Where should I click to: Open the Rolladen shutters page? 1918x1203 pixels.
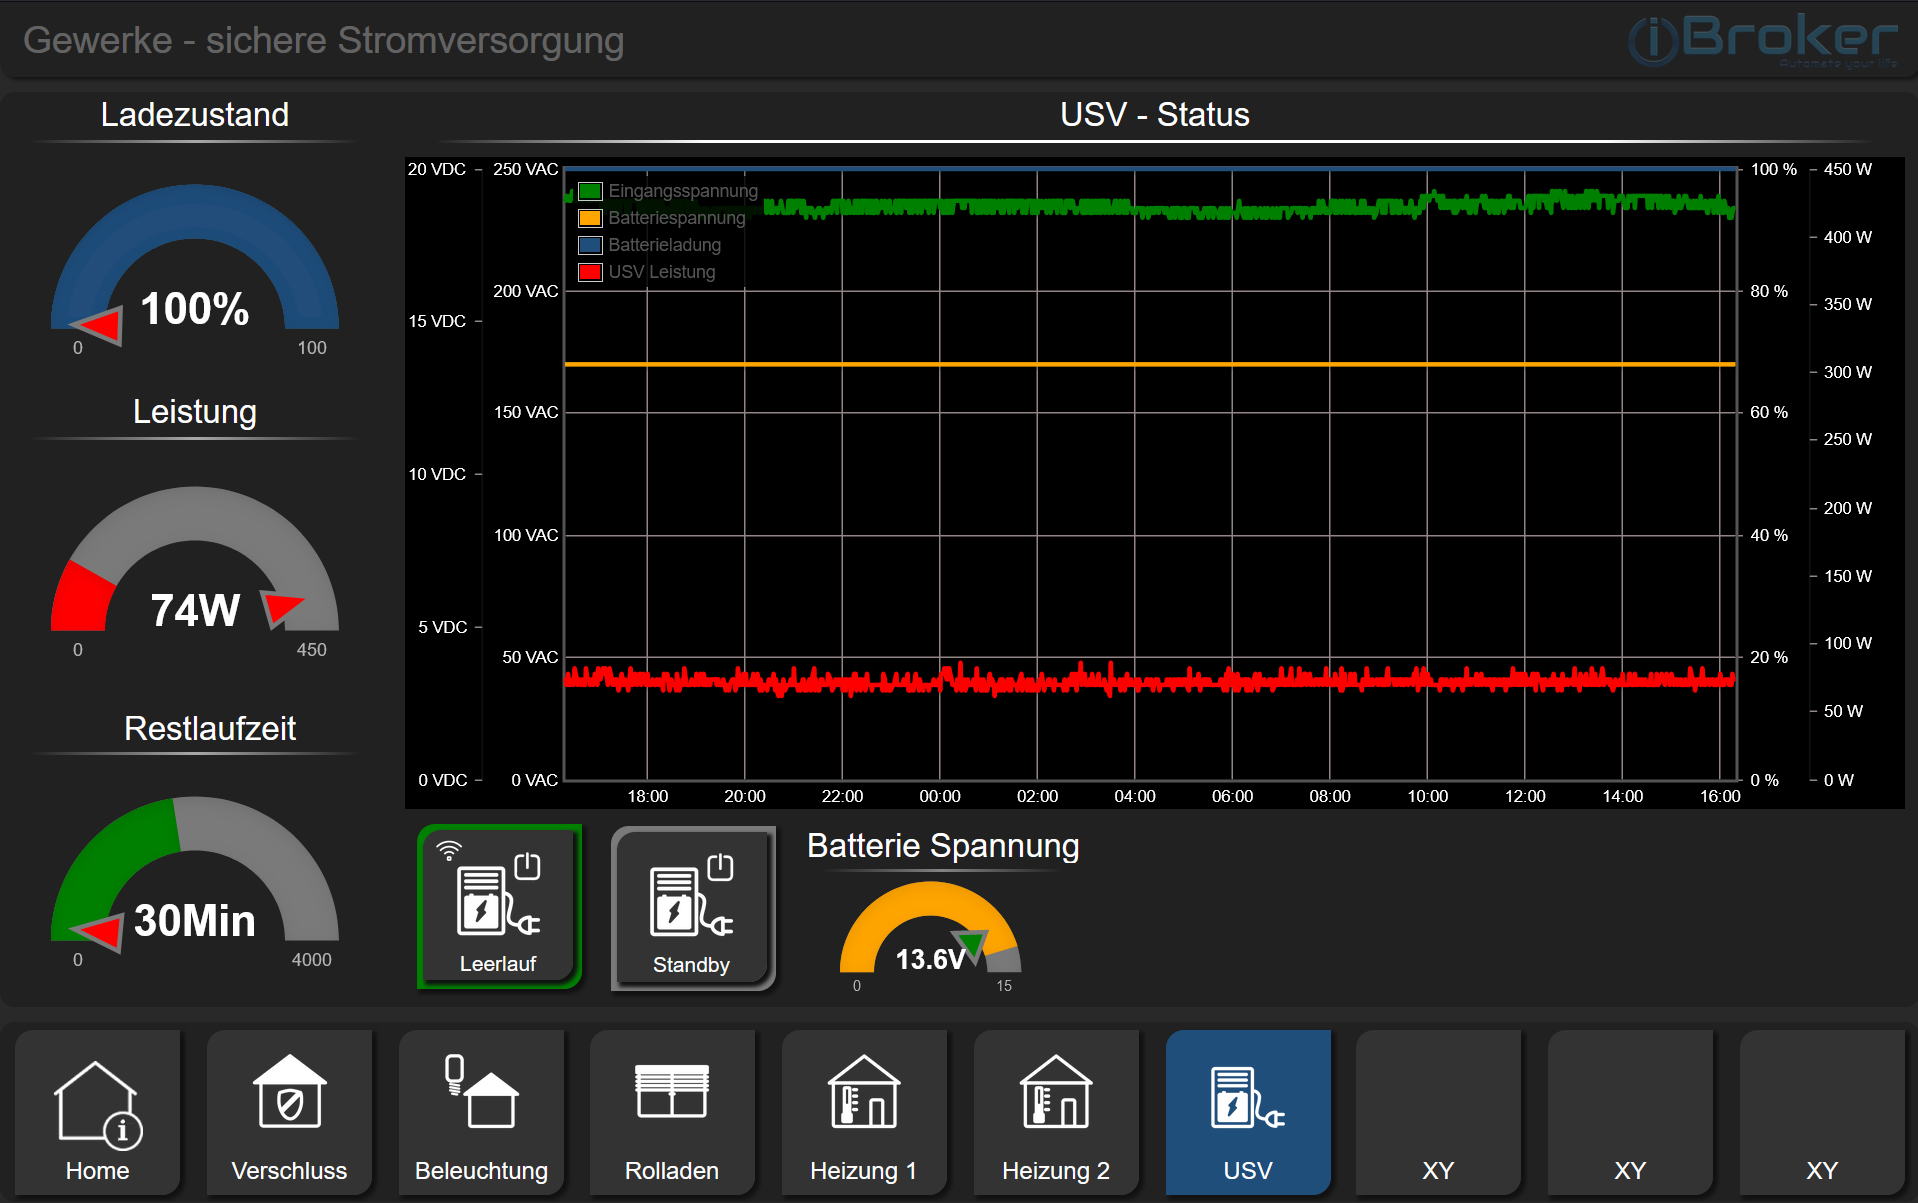point(672,1112)
